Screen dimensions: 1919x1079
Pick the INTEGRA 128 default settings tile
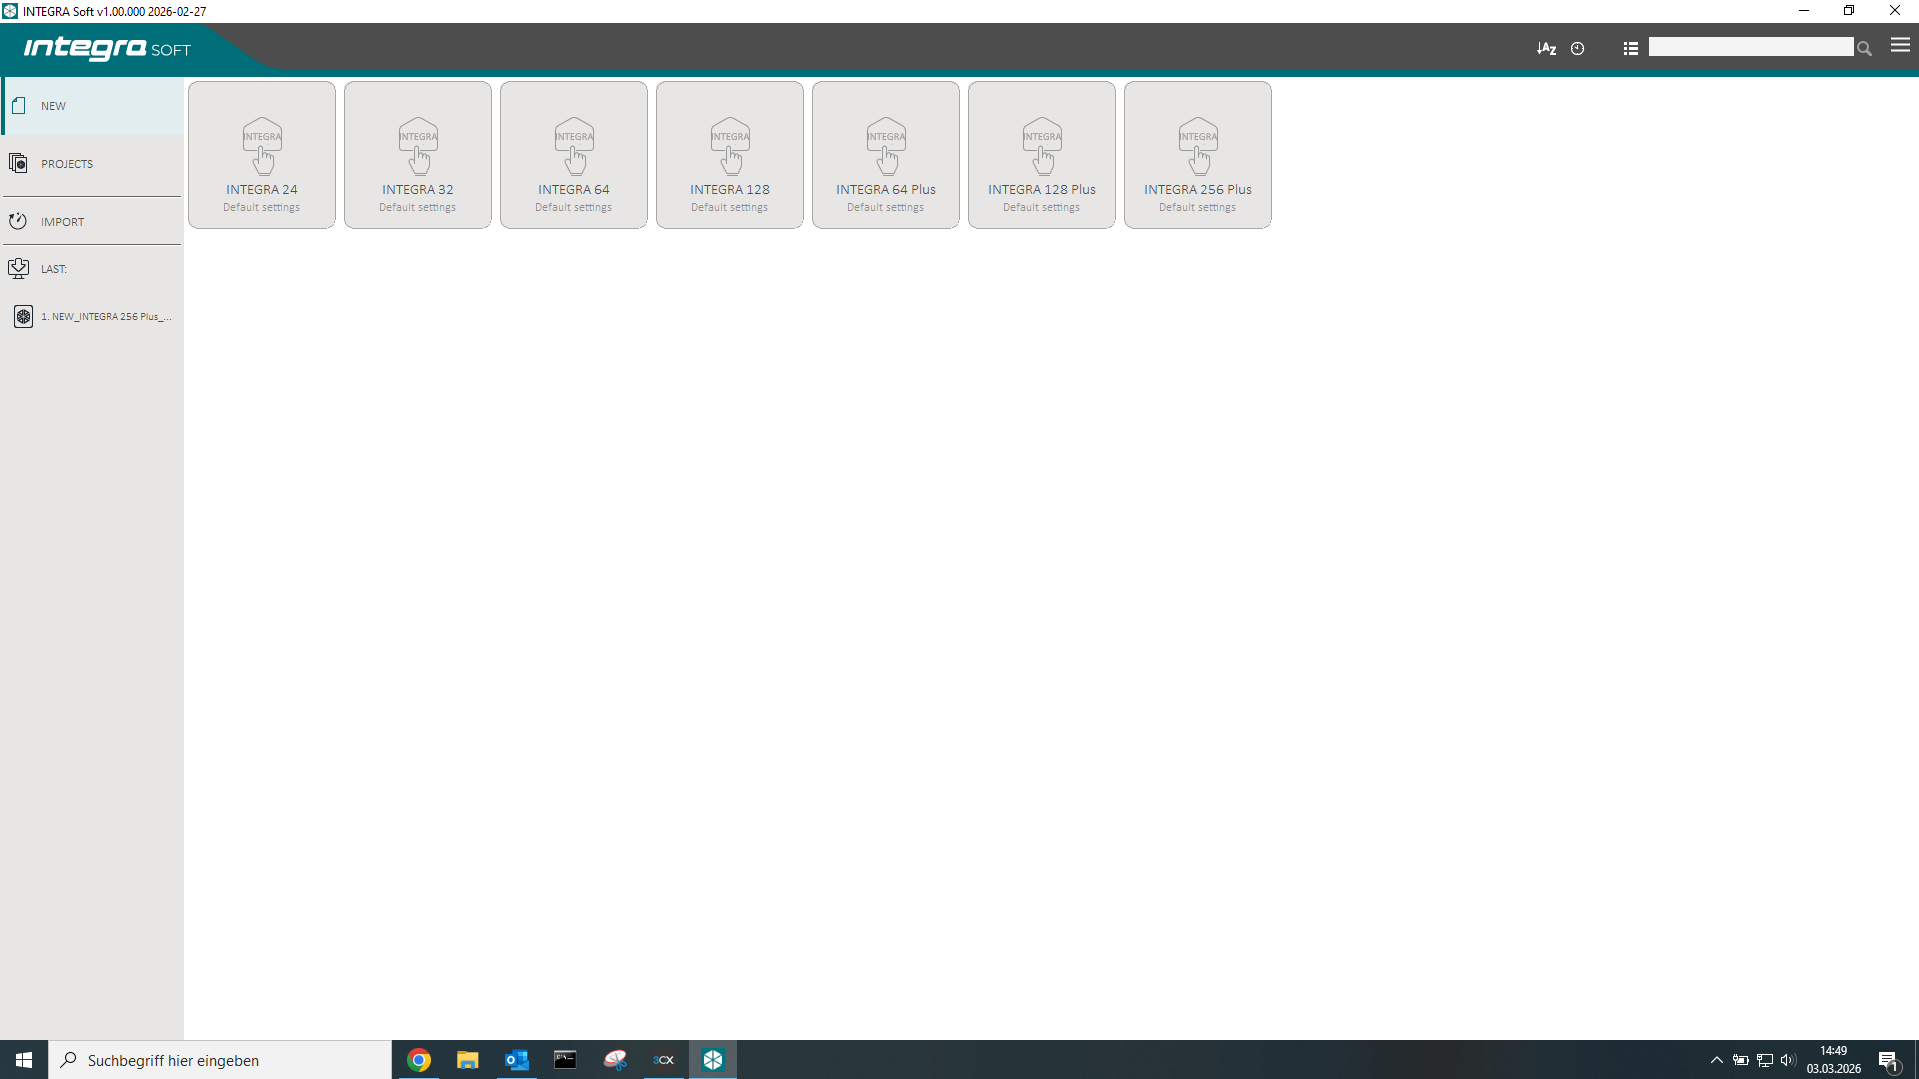(730, 155)
